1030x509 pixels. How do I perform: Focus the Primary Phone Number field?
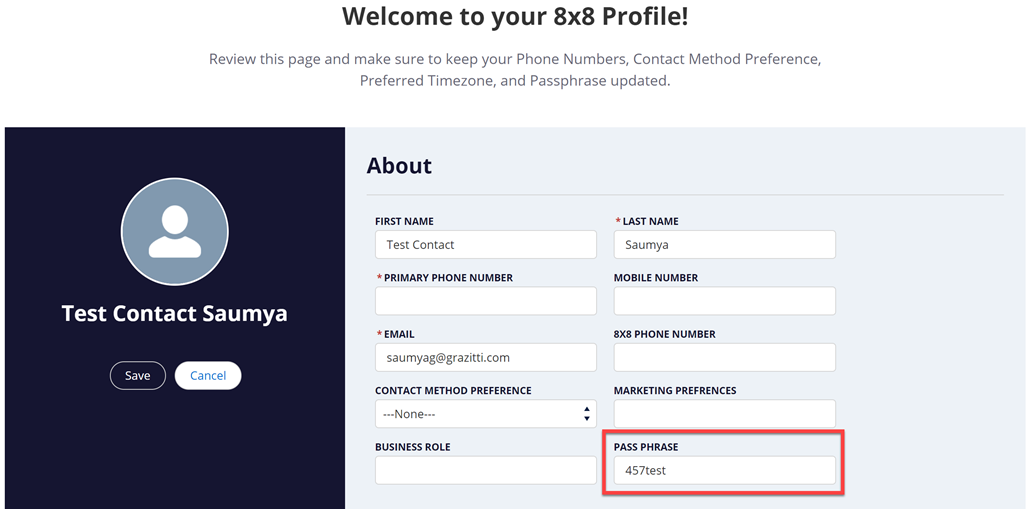(x=486, y=301)
